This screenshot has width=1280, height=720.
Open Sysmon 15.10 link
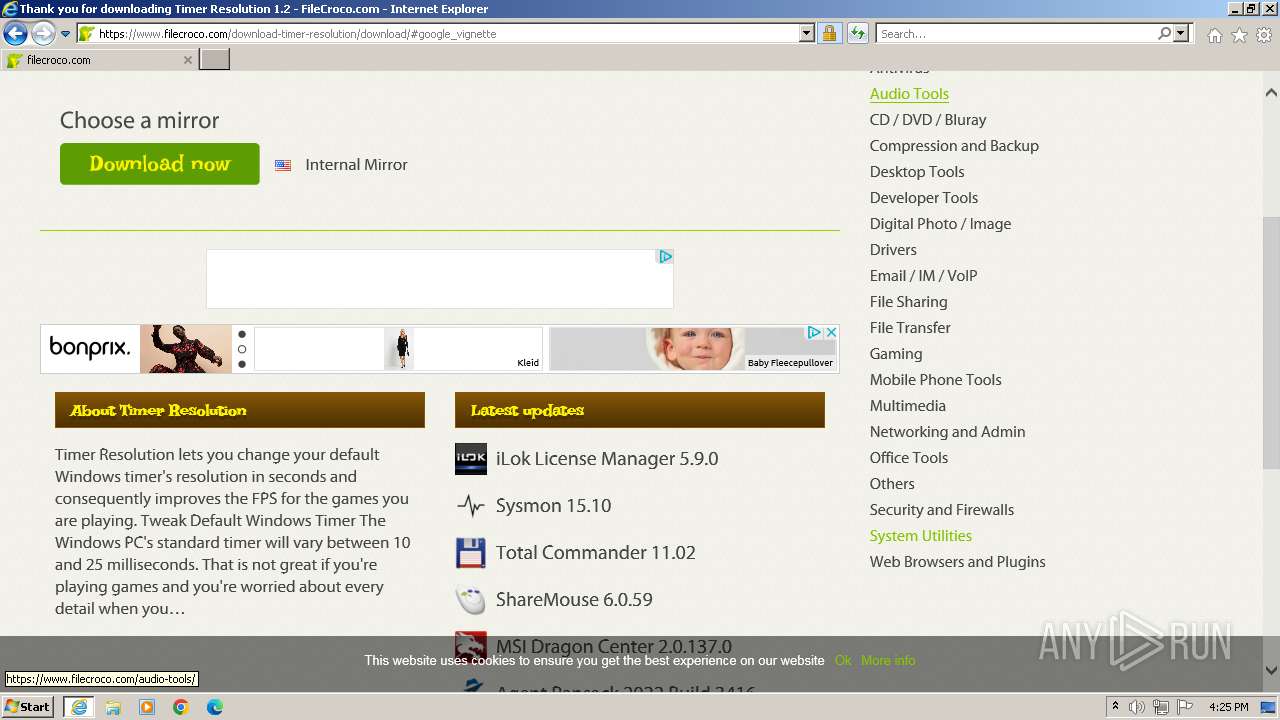(553, 506)
